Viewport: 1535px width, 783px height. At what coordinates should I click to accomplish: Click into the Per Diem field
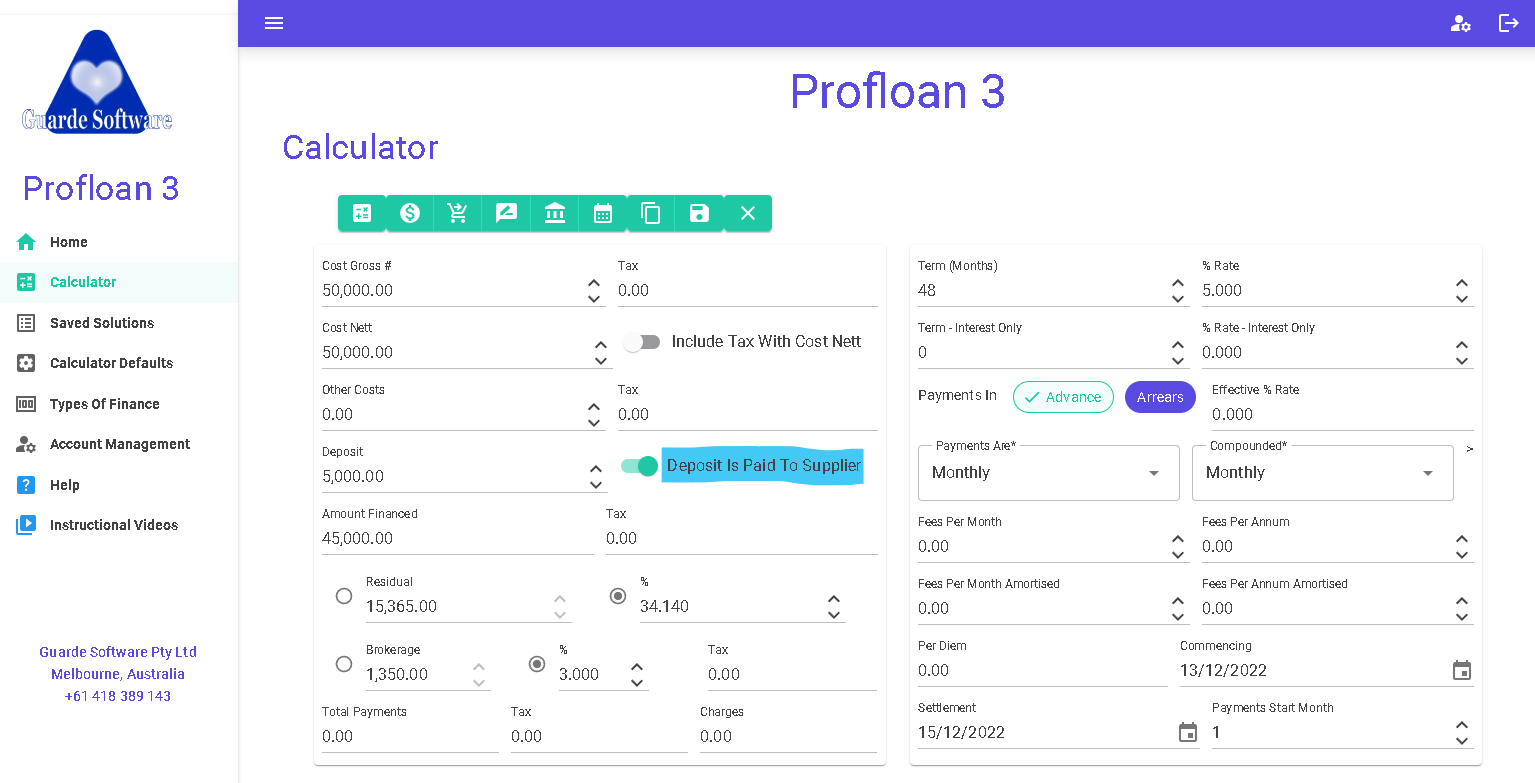coord(1043,670)
